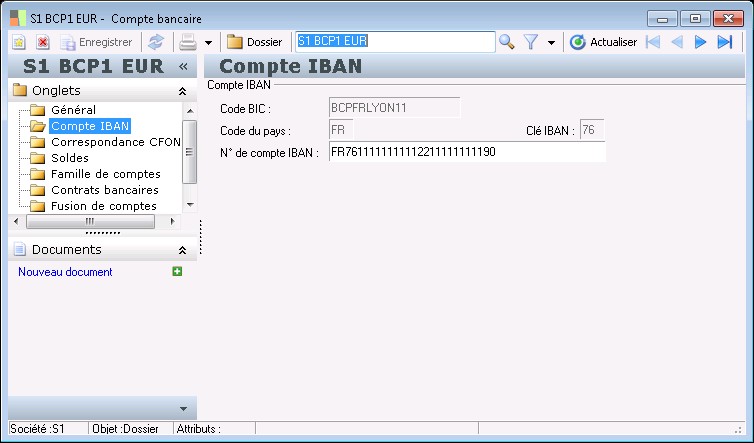Click the Soldes folder icon
Viewport: 754px width, 443px height.
click(38, 158)
